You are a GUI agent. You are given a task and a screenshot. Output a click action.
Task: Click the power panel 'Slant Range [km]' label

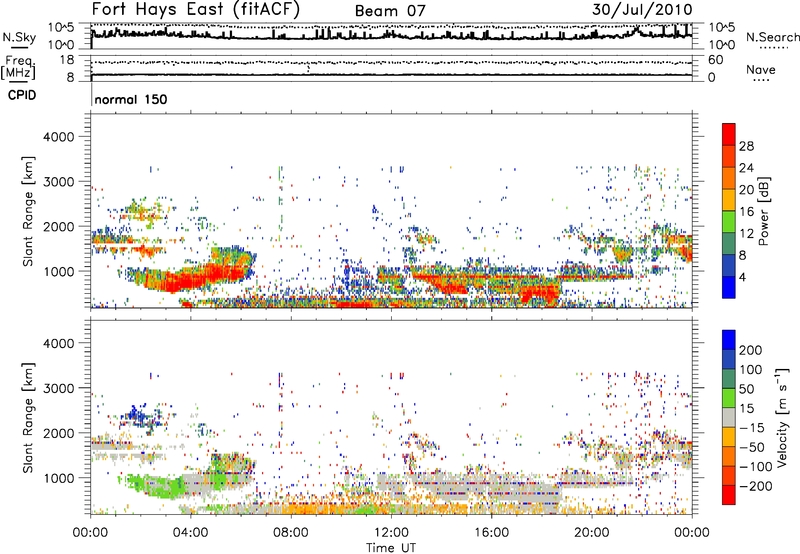coord(28,211)
